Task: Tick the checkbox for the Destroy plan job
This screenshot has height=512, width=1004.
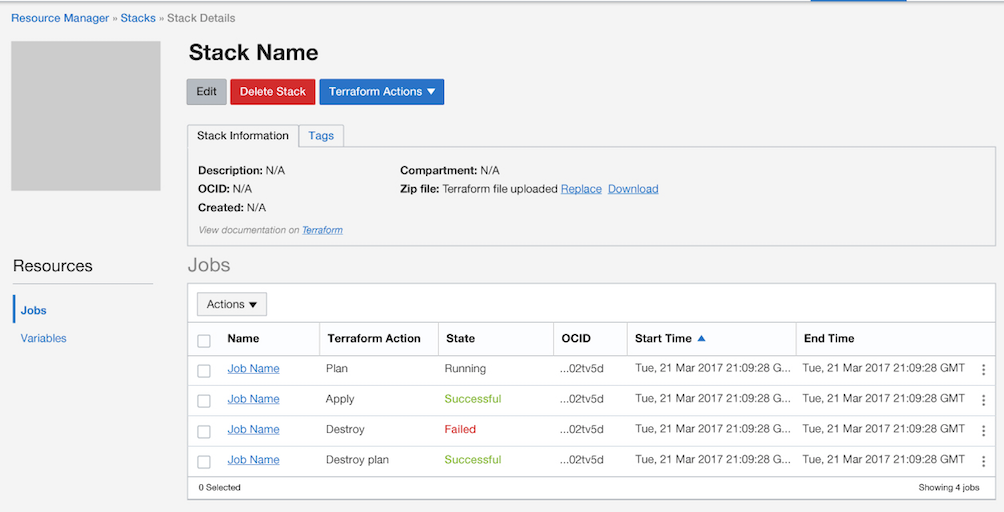Action: 204,462
